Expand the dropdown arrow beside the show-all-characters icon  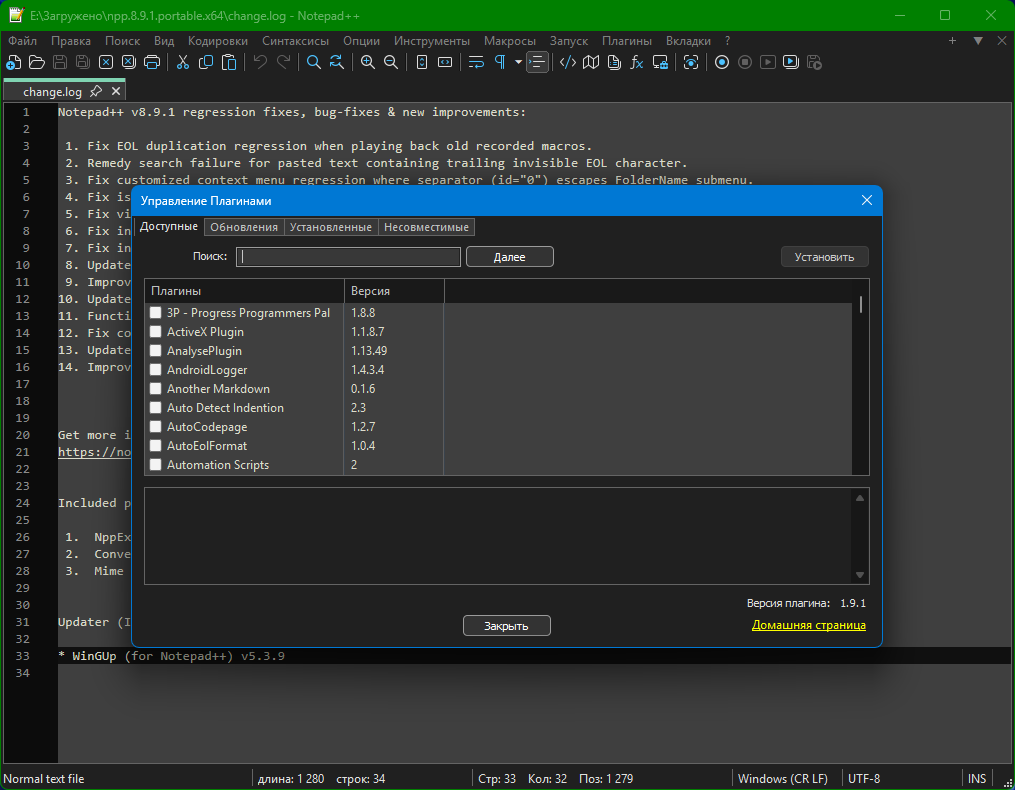pyautogui.click(x=518, y=62)
